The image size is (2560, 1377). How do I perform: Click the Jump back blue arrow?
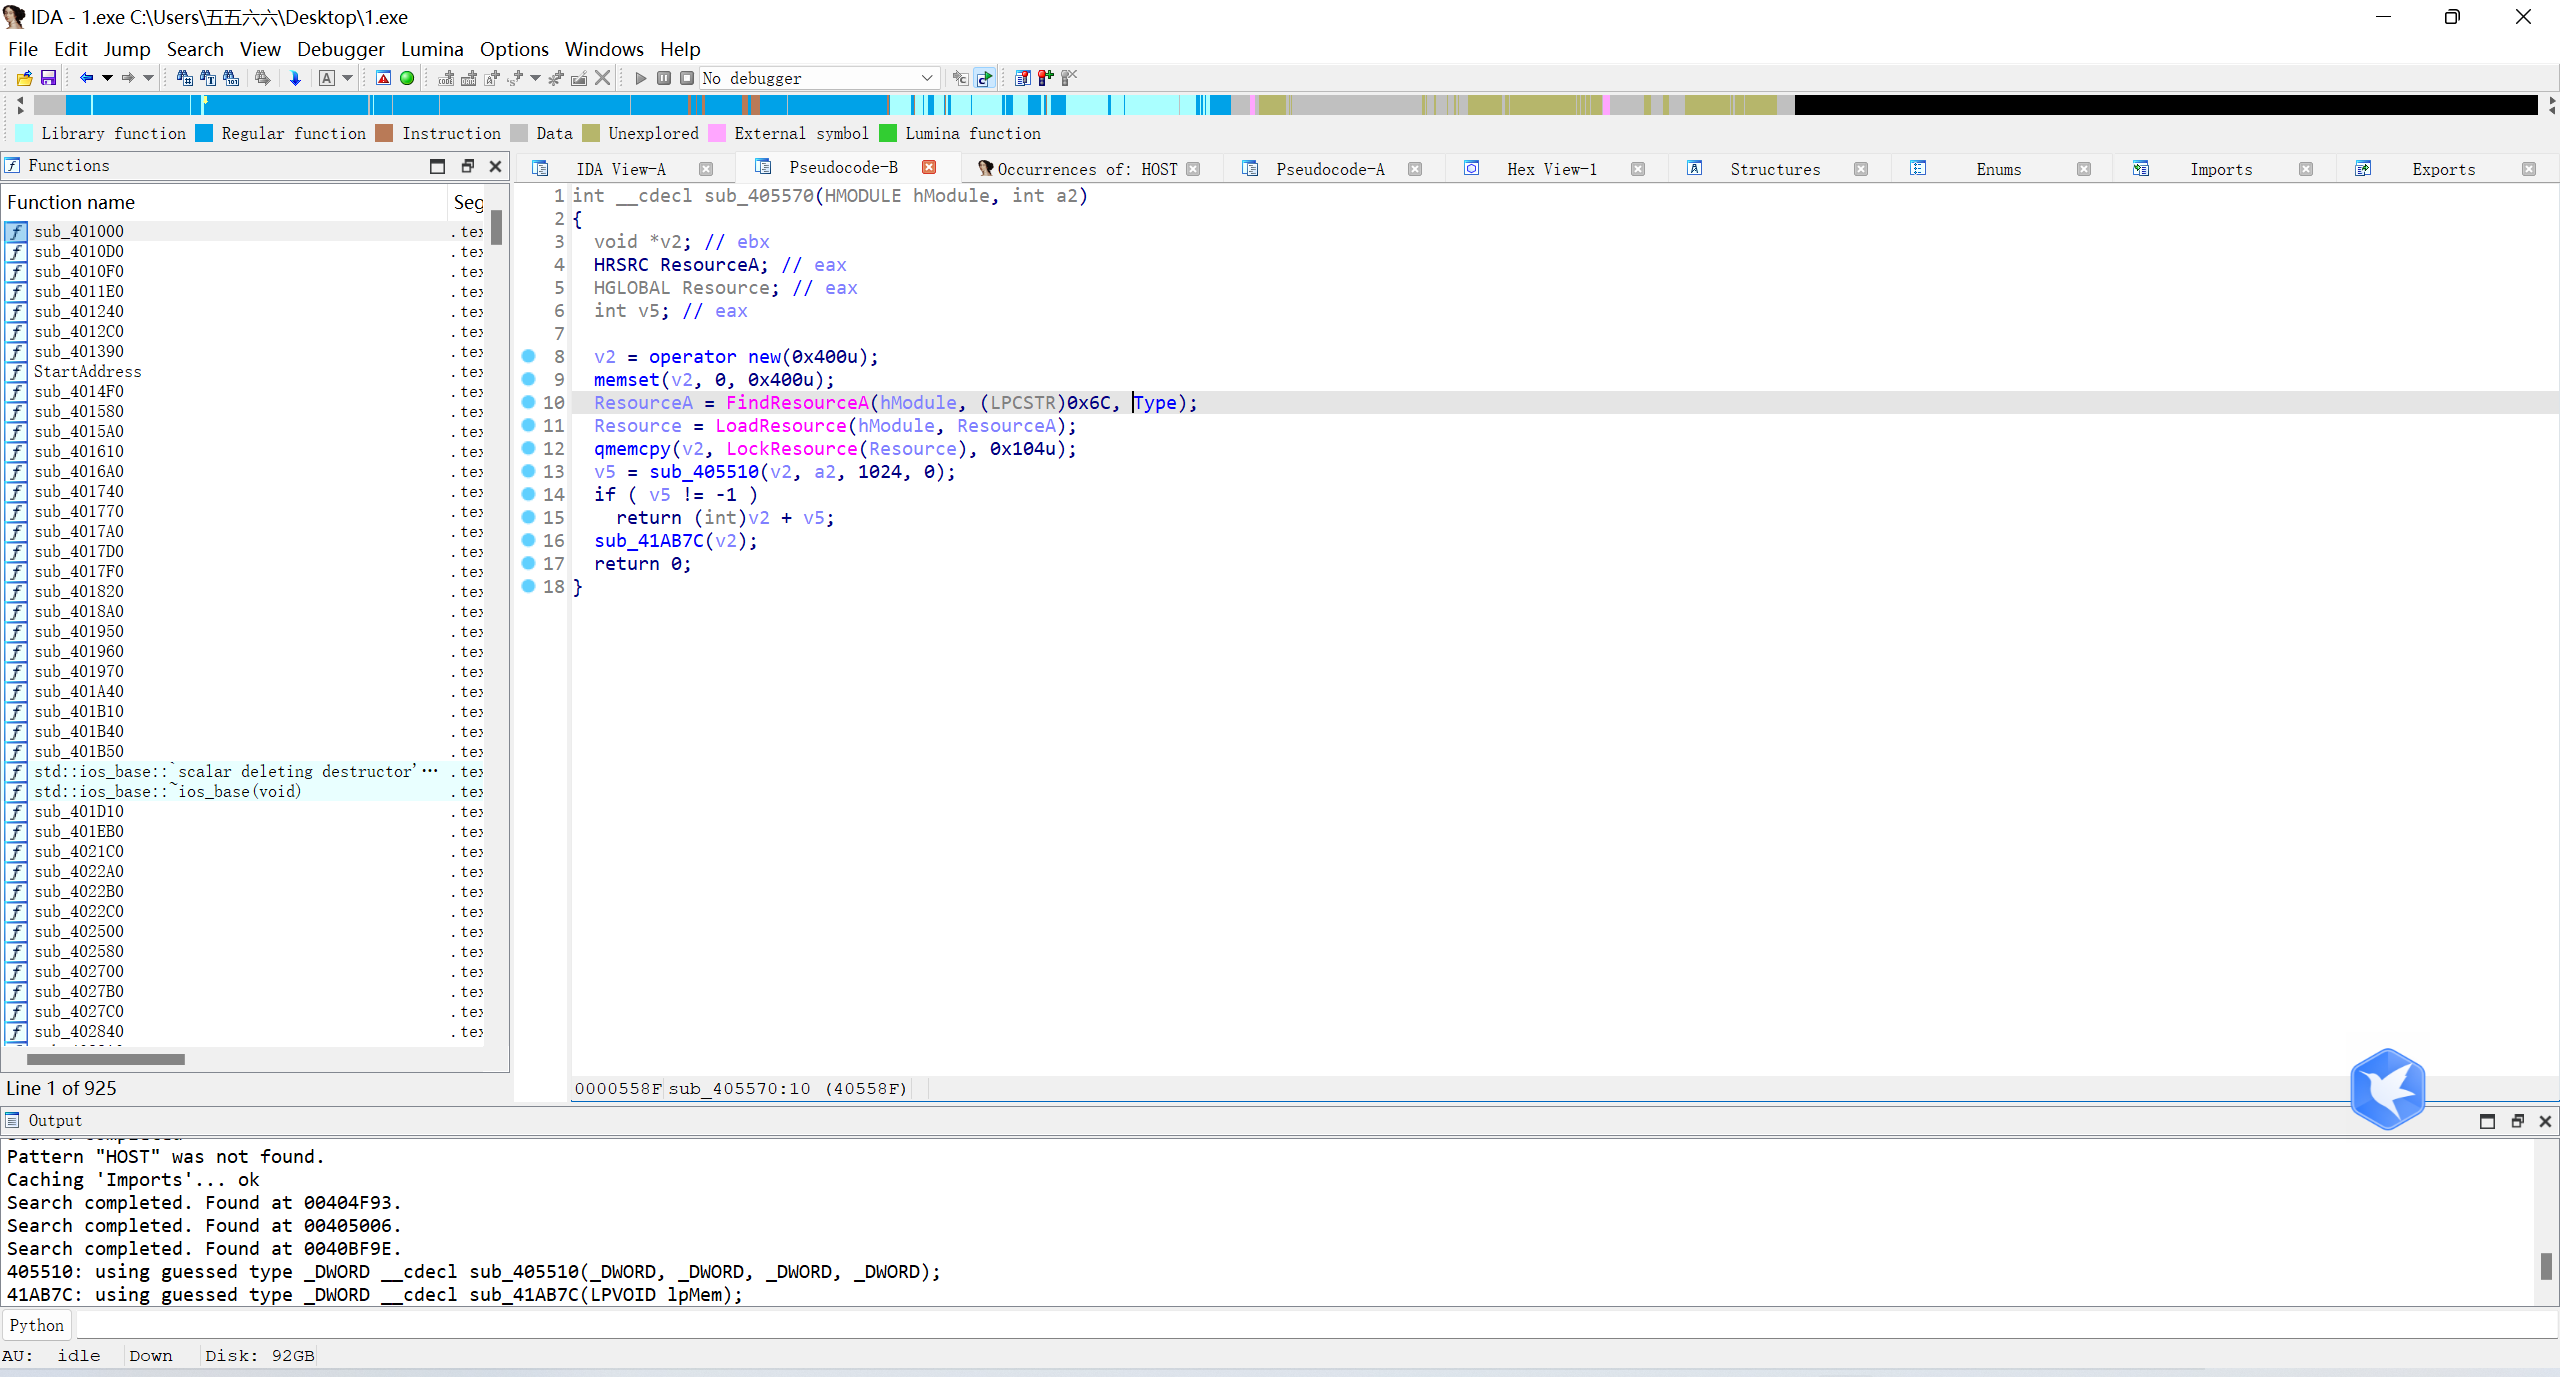pos(86,78)
